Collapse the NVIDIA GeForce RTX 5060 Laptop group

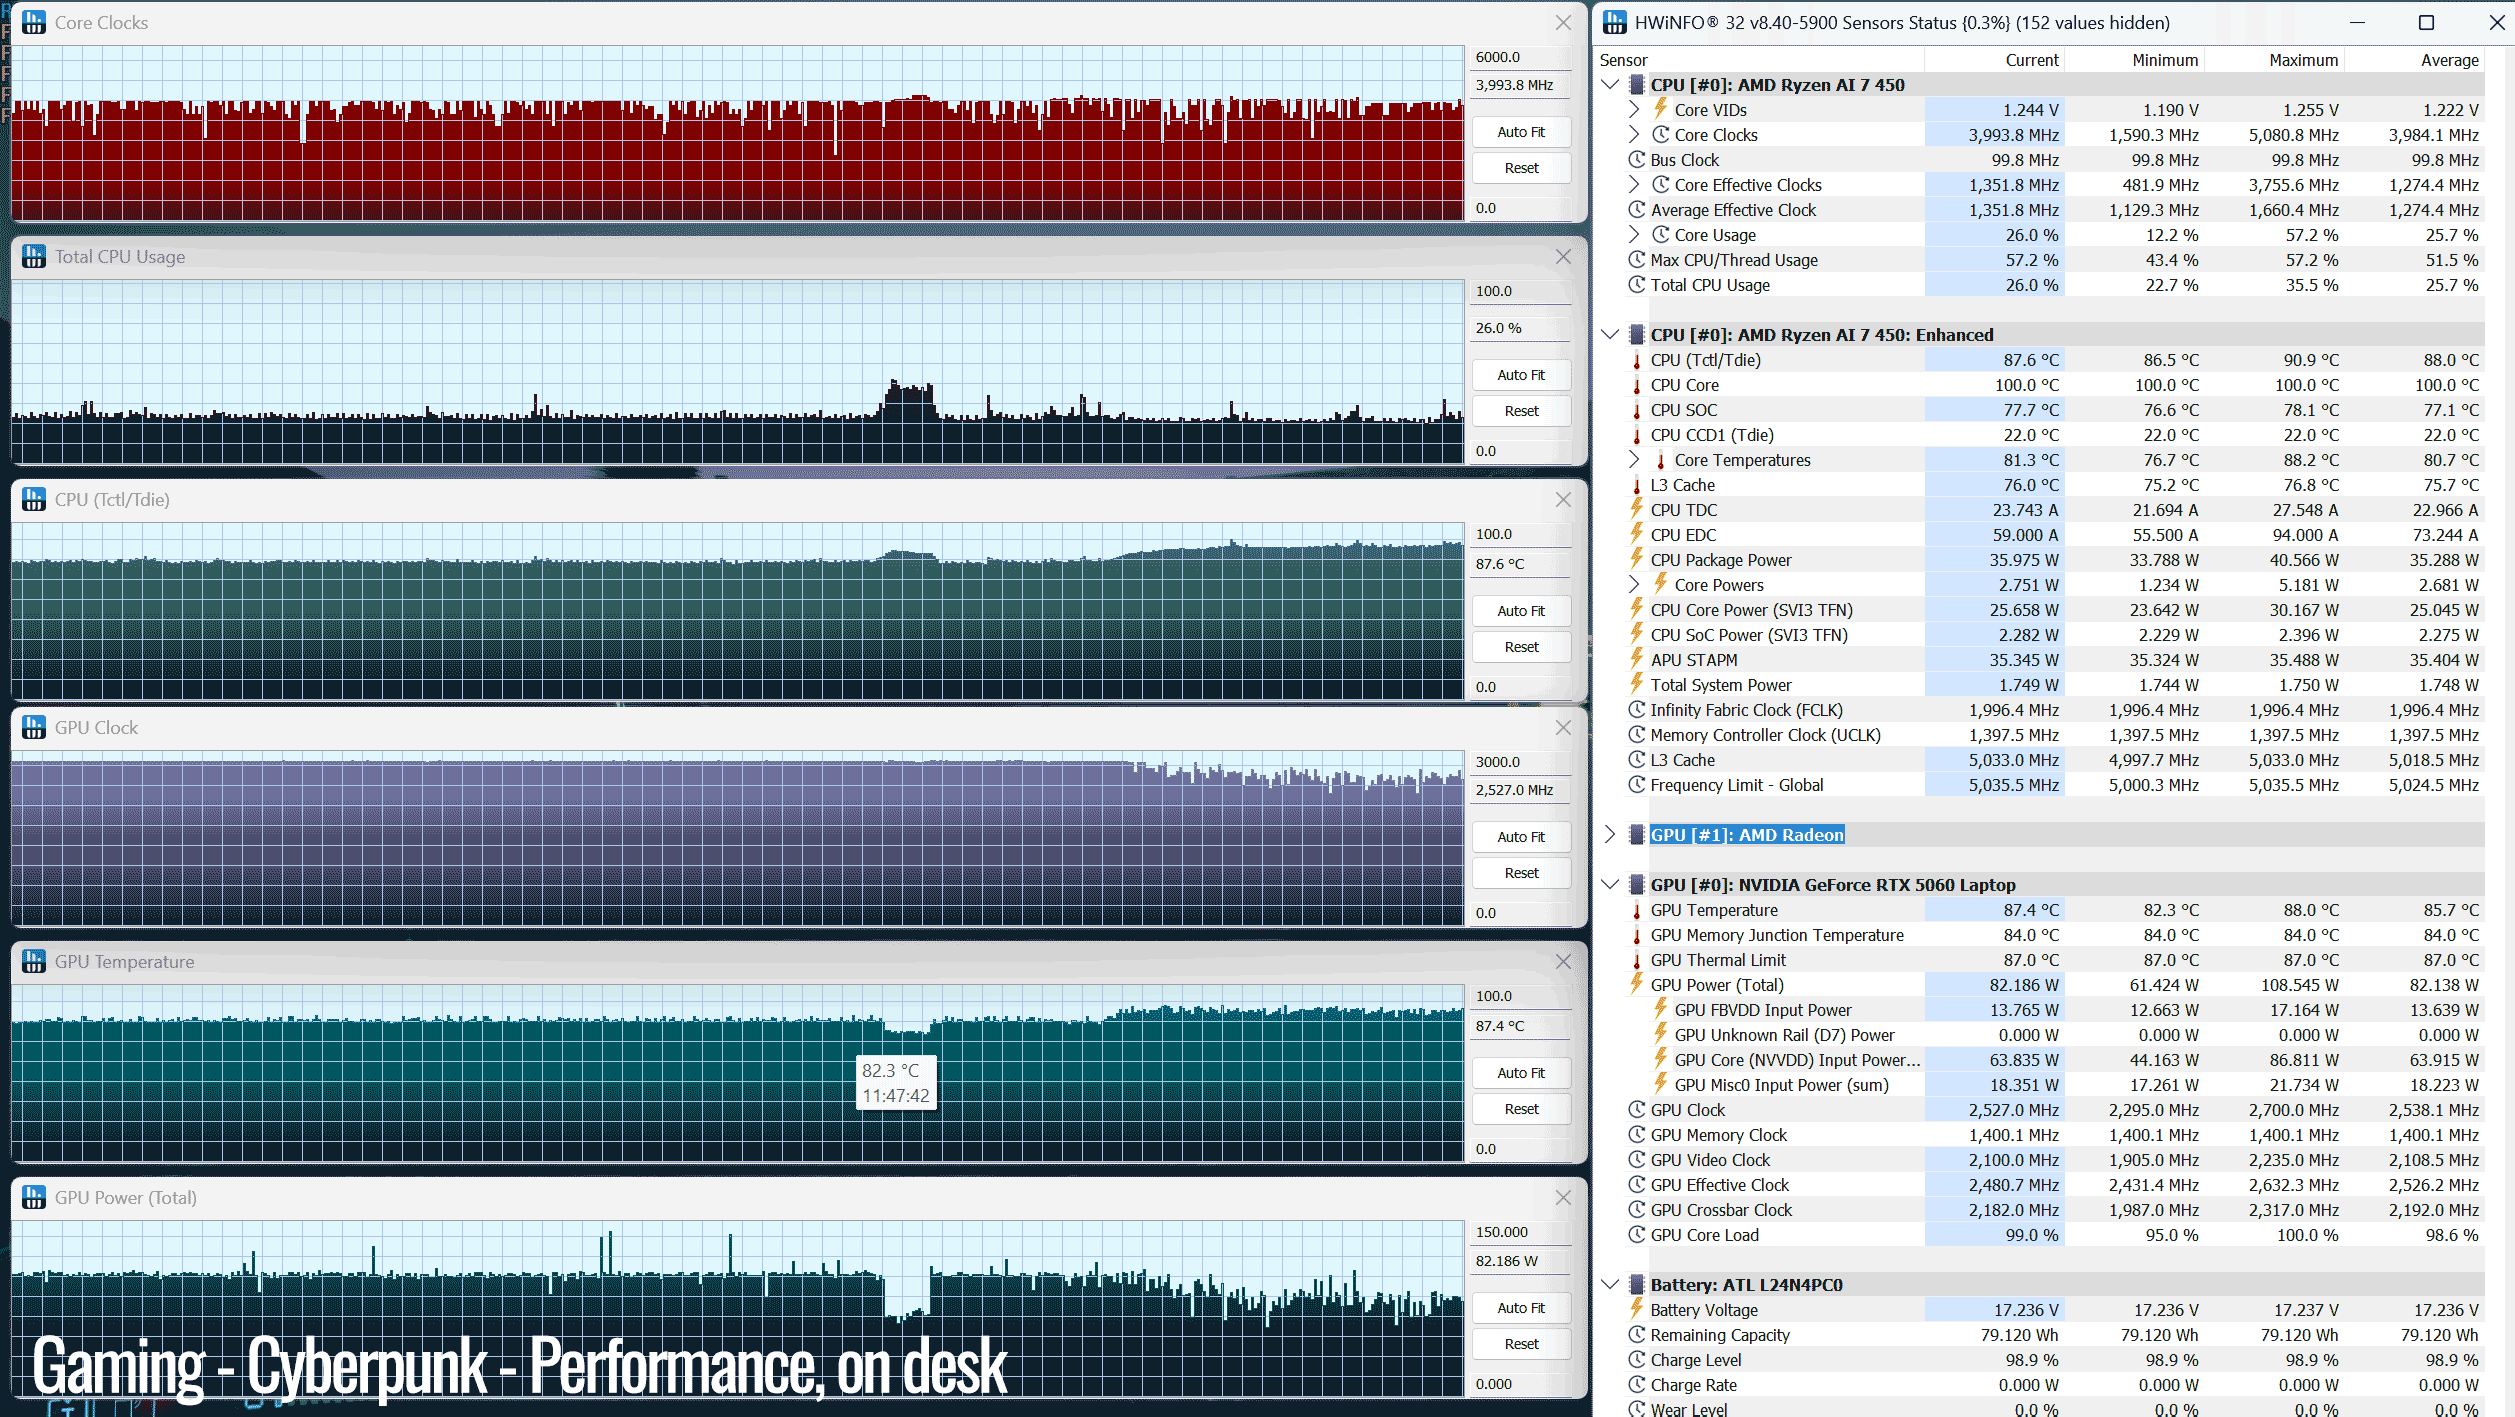click(1610, 884)
